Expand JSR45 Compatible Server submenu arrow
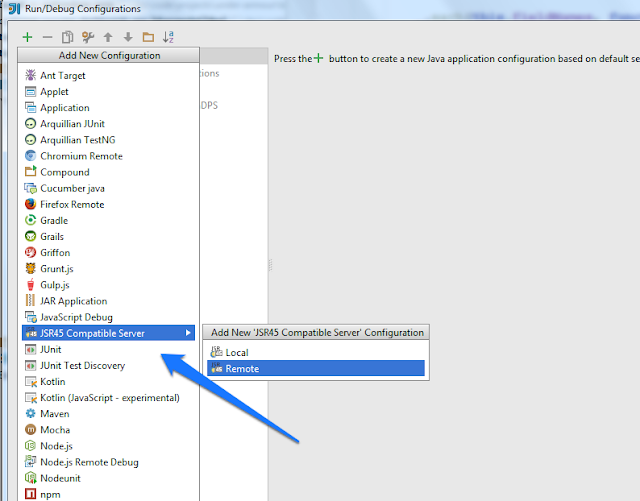640x501 pixels. [x=188, y=333]
